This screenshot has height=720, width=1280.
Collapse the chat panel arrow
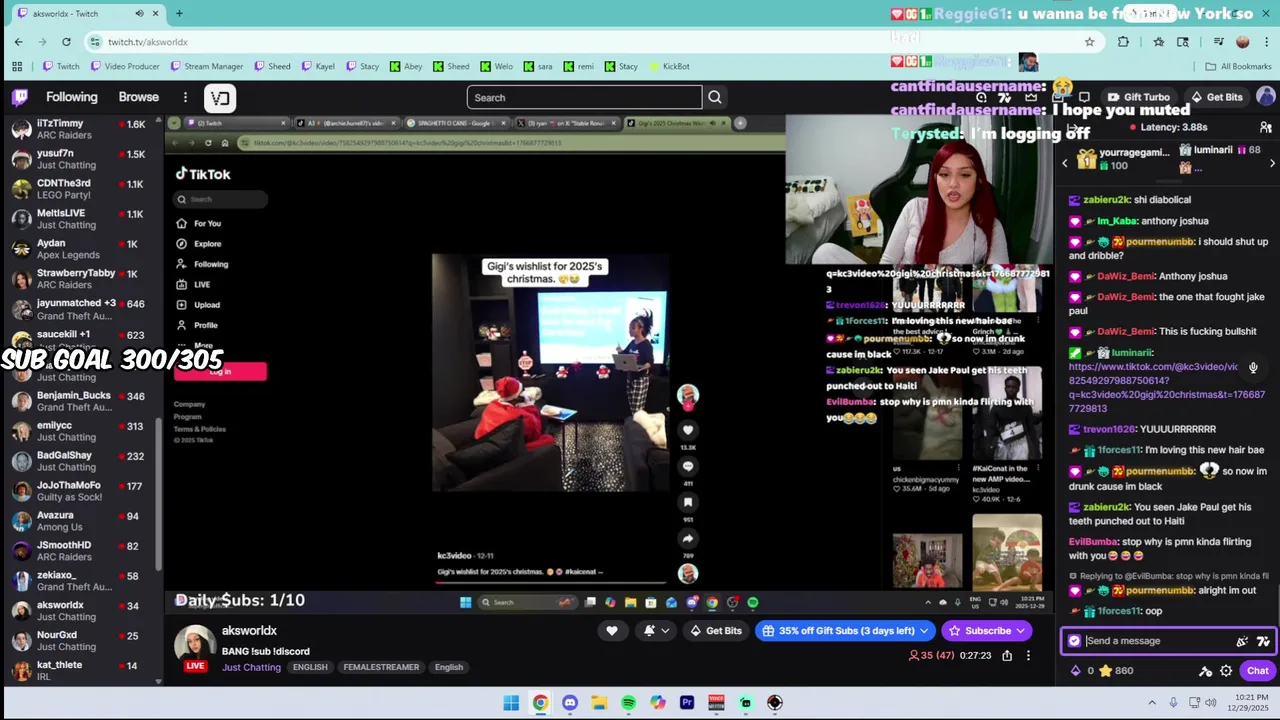click(x=1073, y=127)
